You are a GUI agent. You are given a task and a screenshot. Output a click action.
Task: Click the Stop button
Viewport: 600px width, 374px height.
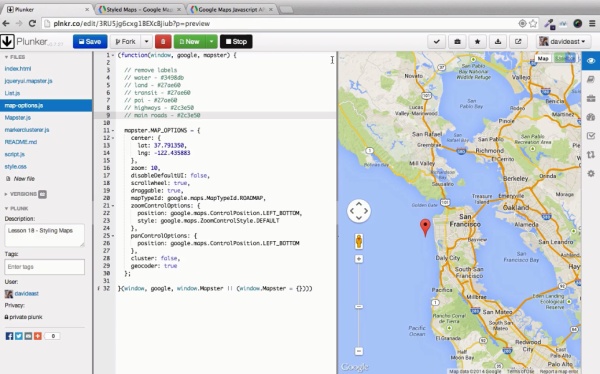(x=236, y=41)
